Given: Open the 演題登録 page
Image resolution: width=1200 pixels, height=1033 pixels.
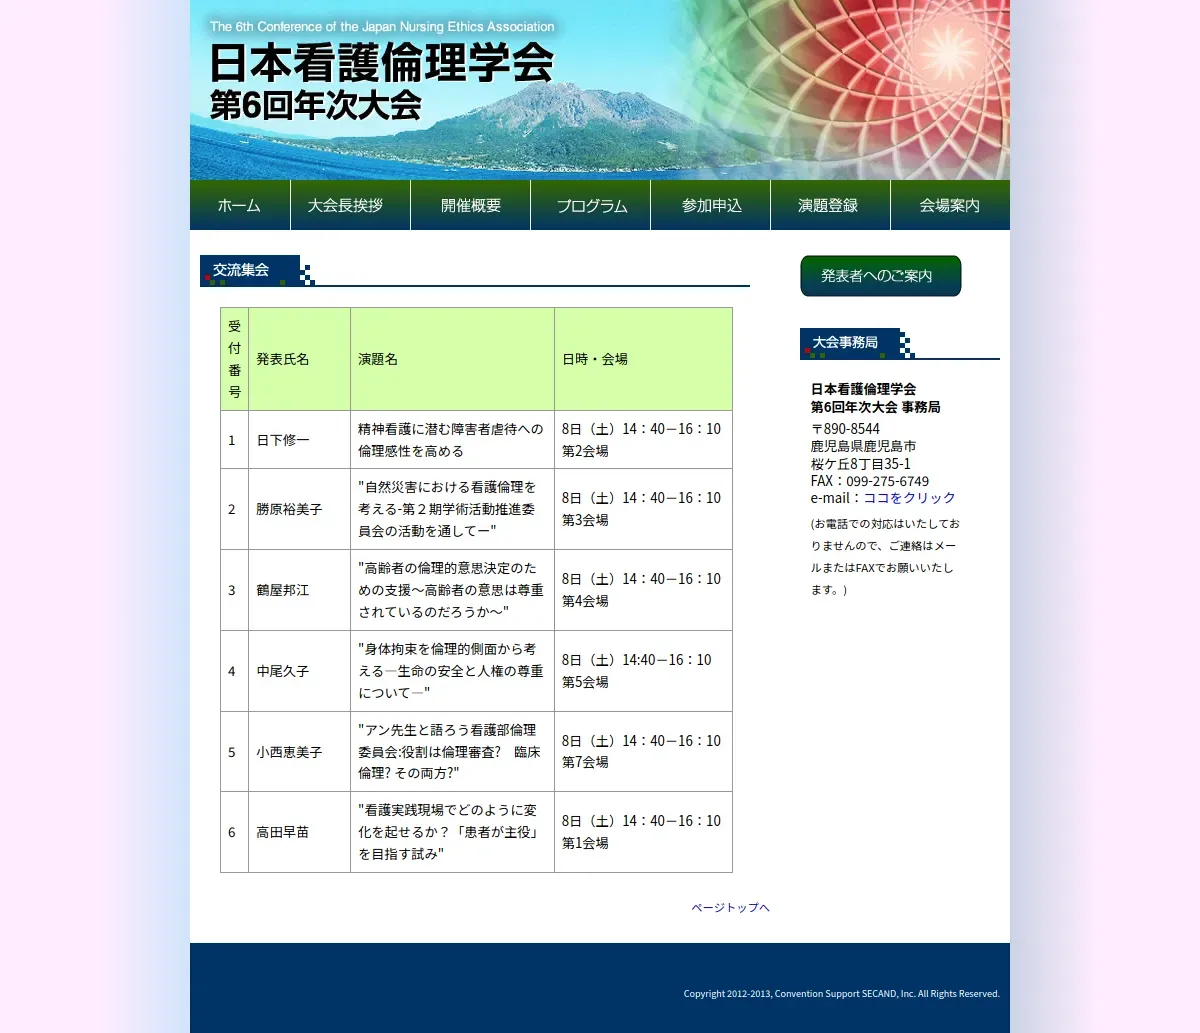Looking at the screenshot, I should coord(830,205).
